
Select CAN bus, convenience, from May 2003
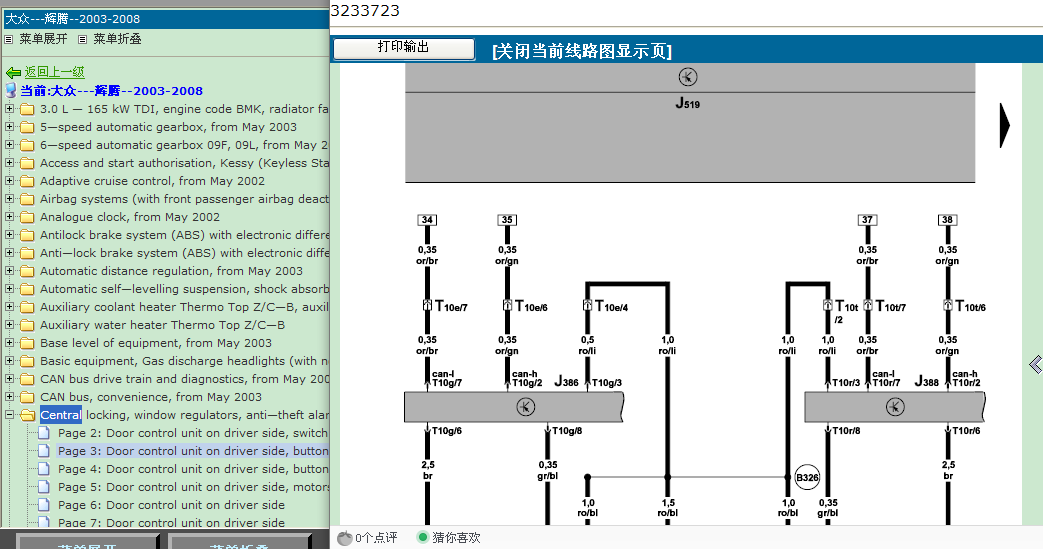(151, 397)
